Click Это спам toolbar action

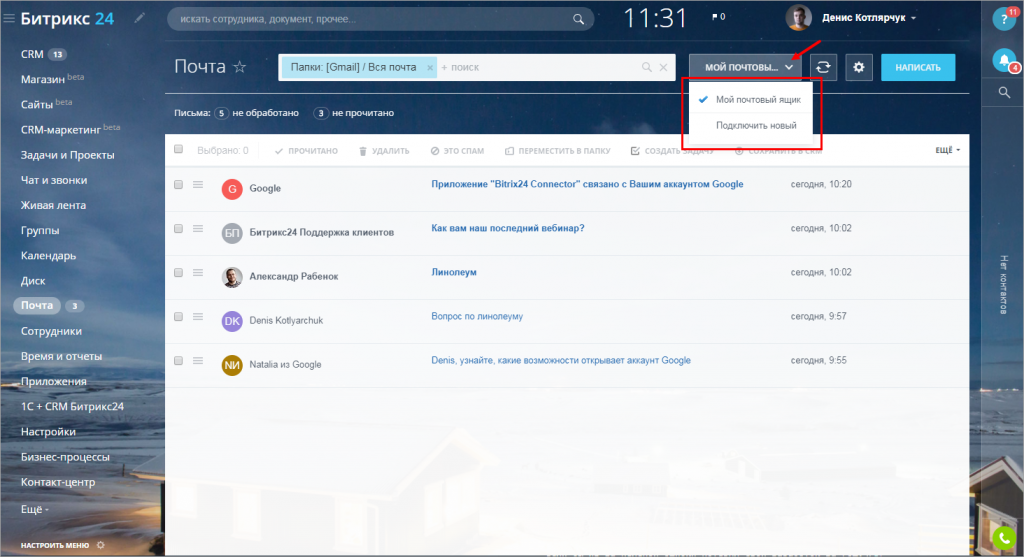click(457, 151)
